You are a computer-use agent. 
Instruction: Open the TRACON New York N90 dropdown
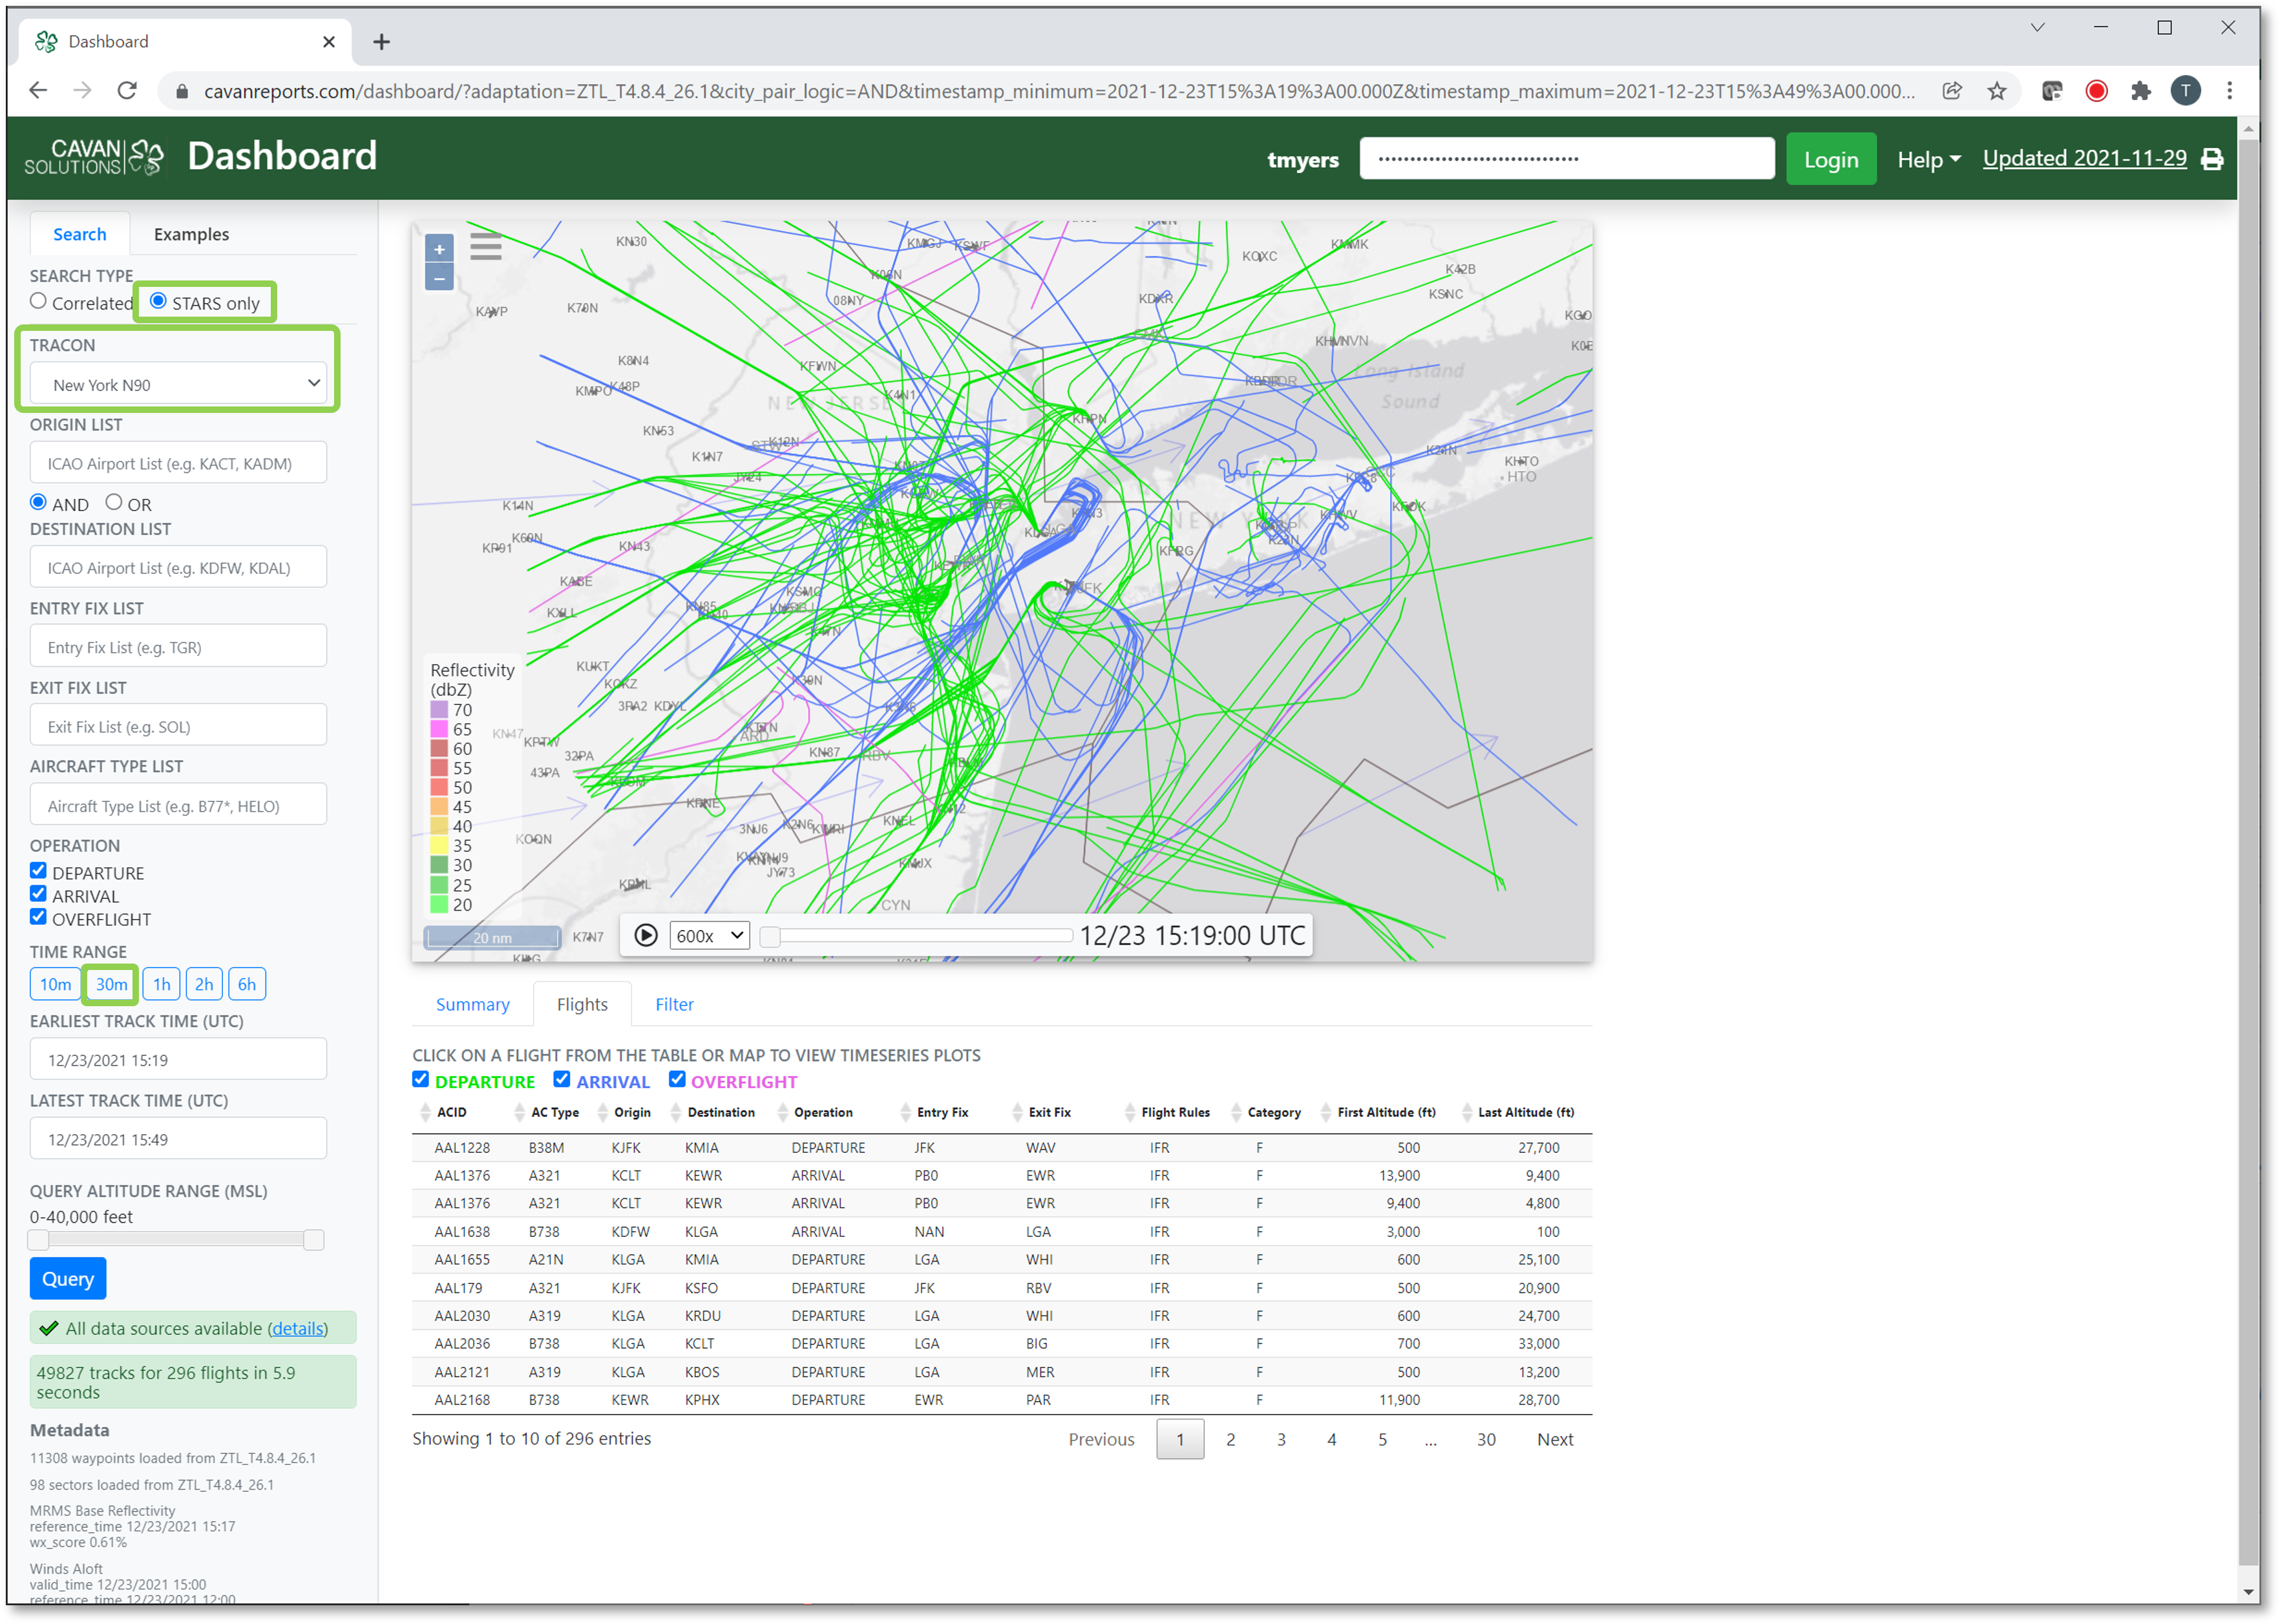(179, 384)
